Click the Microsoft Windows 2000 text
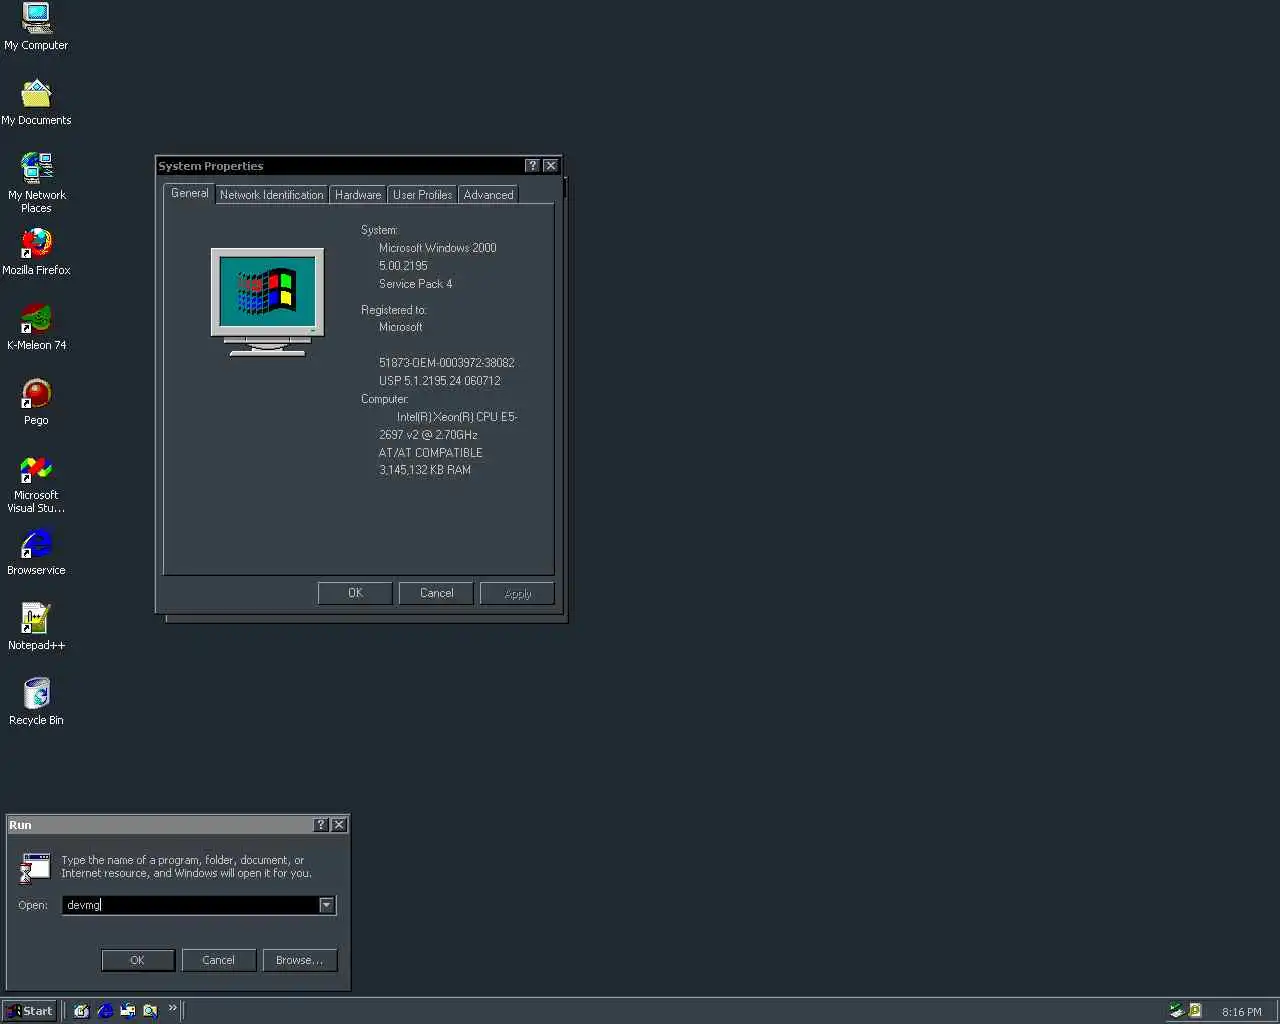This screenshot has height=1024, width=1280. pos(437,248)
